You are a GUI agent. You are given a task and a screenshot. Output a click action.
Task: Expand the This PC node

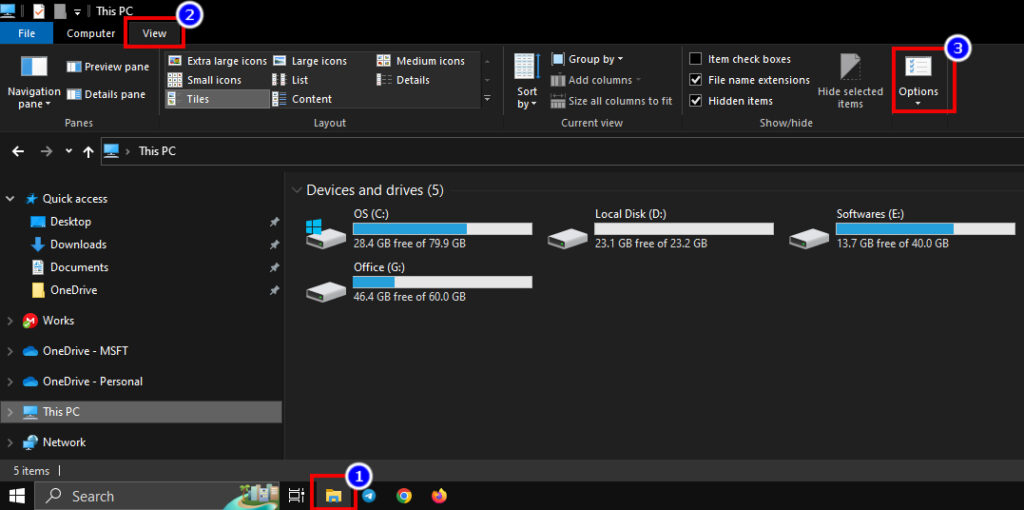tap(10, 412)
